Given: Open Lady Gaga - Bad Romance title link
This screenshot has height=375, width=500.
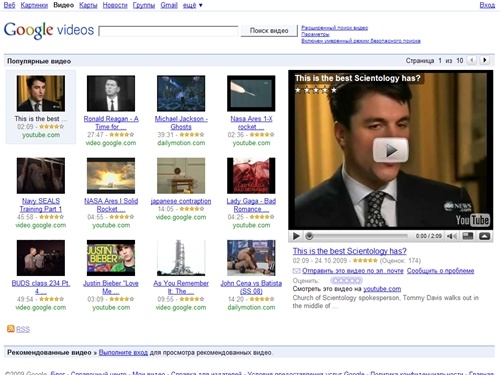Looking at the screenshot, I should [x=251, y=205].
